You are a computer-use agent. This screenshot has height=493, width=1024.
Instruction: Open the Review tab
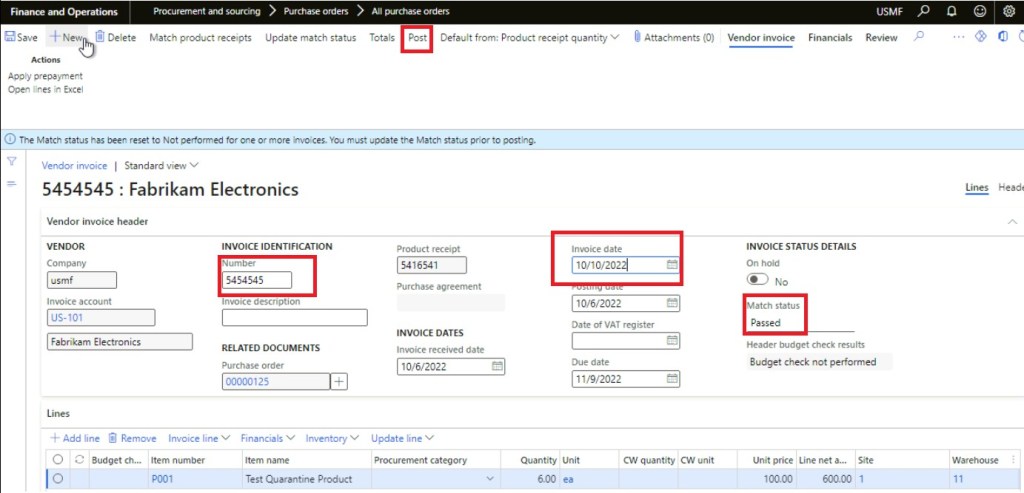[881, 37]
